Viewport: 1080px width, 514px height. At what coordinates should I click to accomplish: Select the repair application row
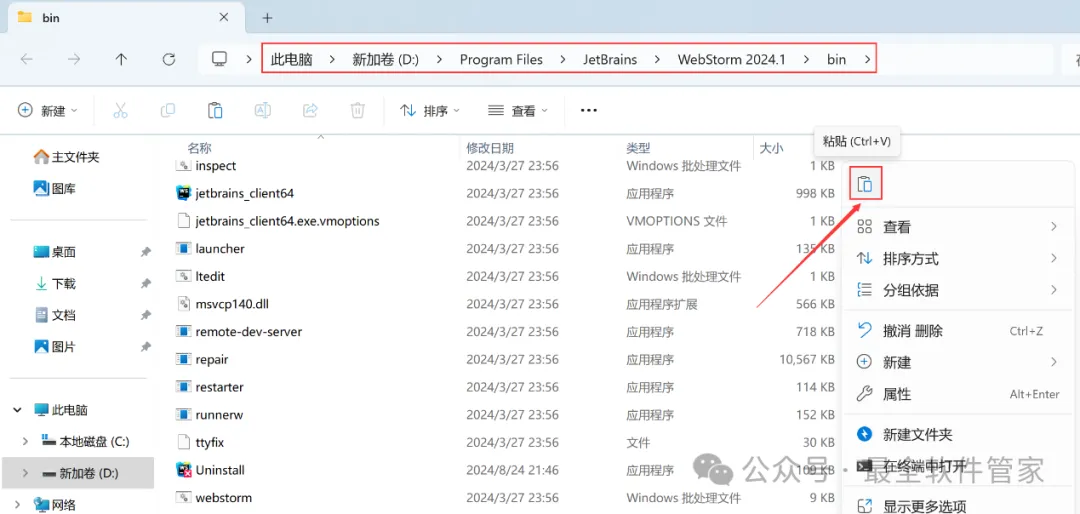506,359
